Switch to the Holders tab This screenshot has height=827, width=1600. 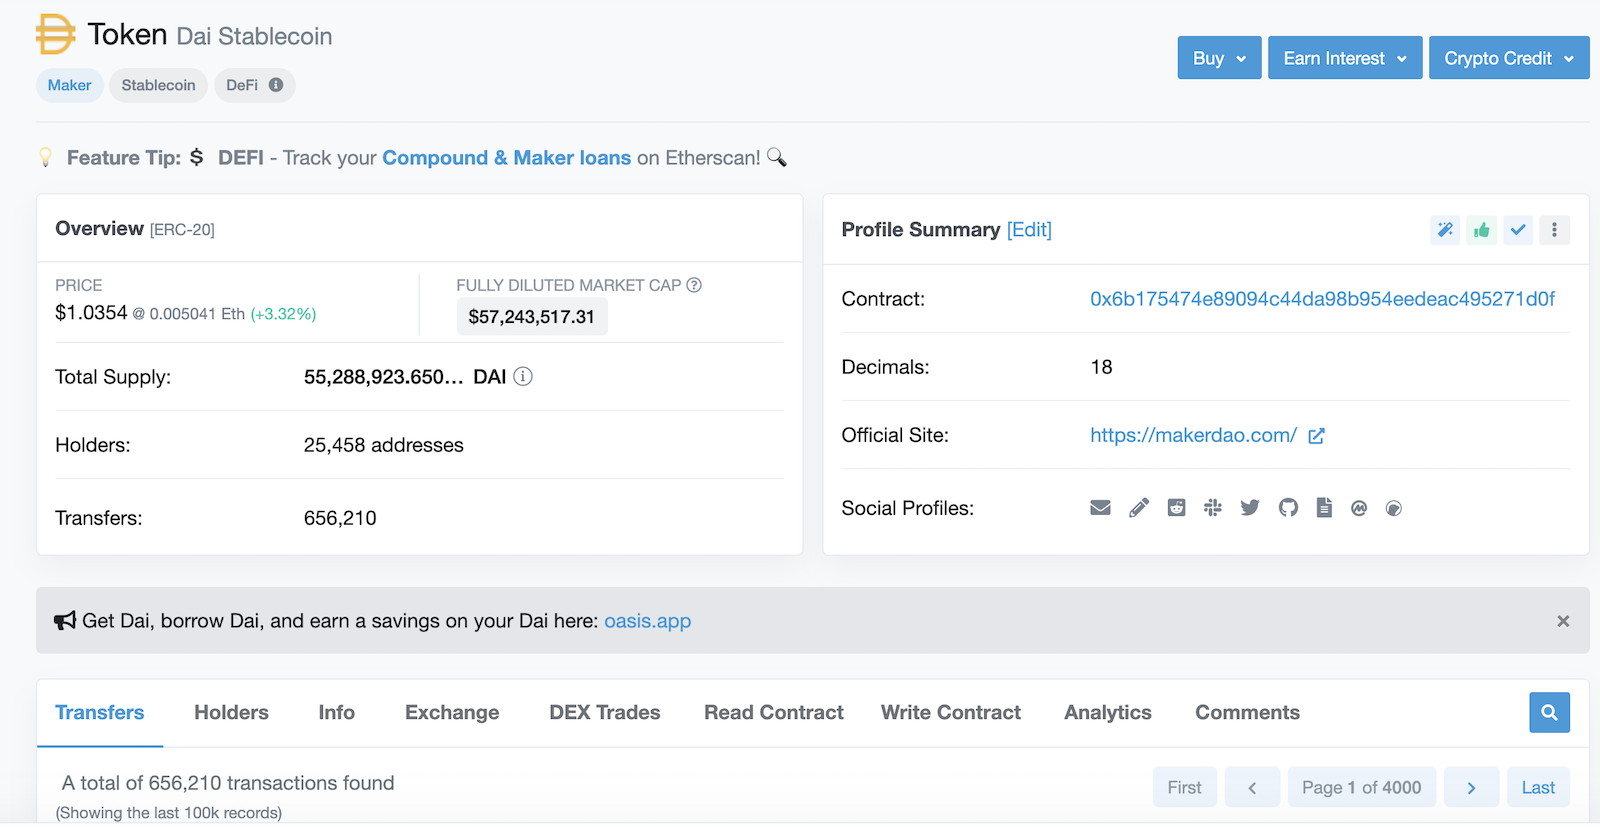pos(231,712)
